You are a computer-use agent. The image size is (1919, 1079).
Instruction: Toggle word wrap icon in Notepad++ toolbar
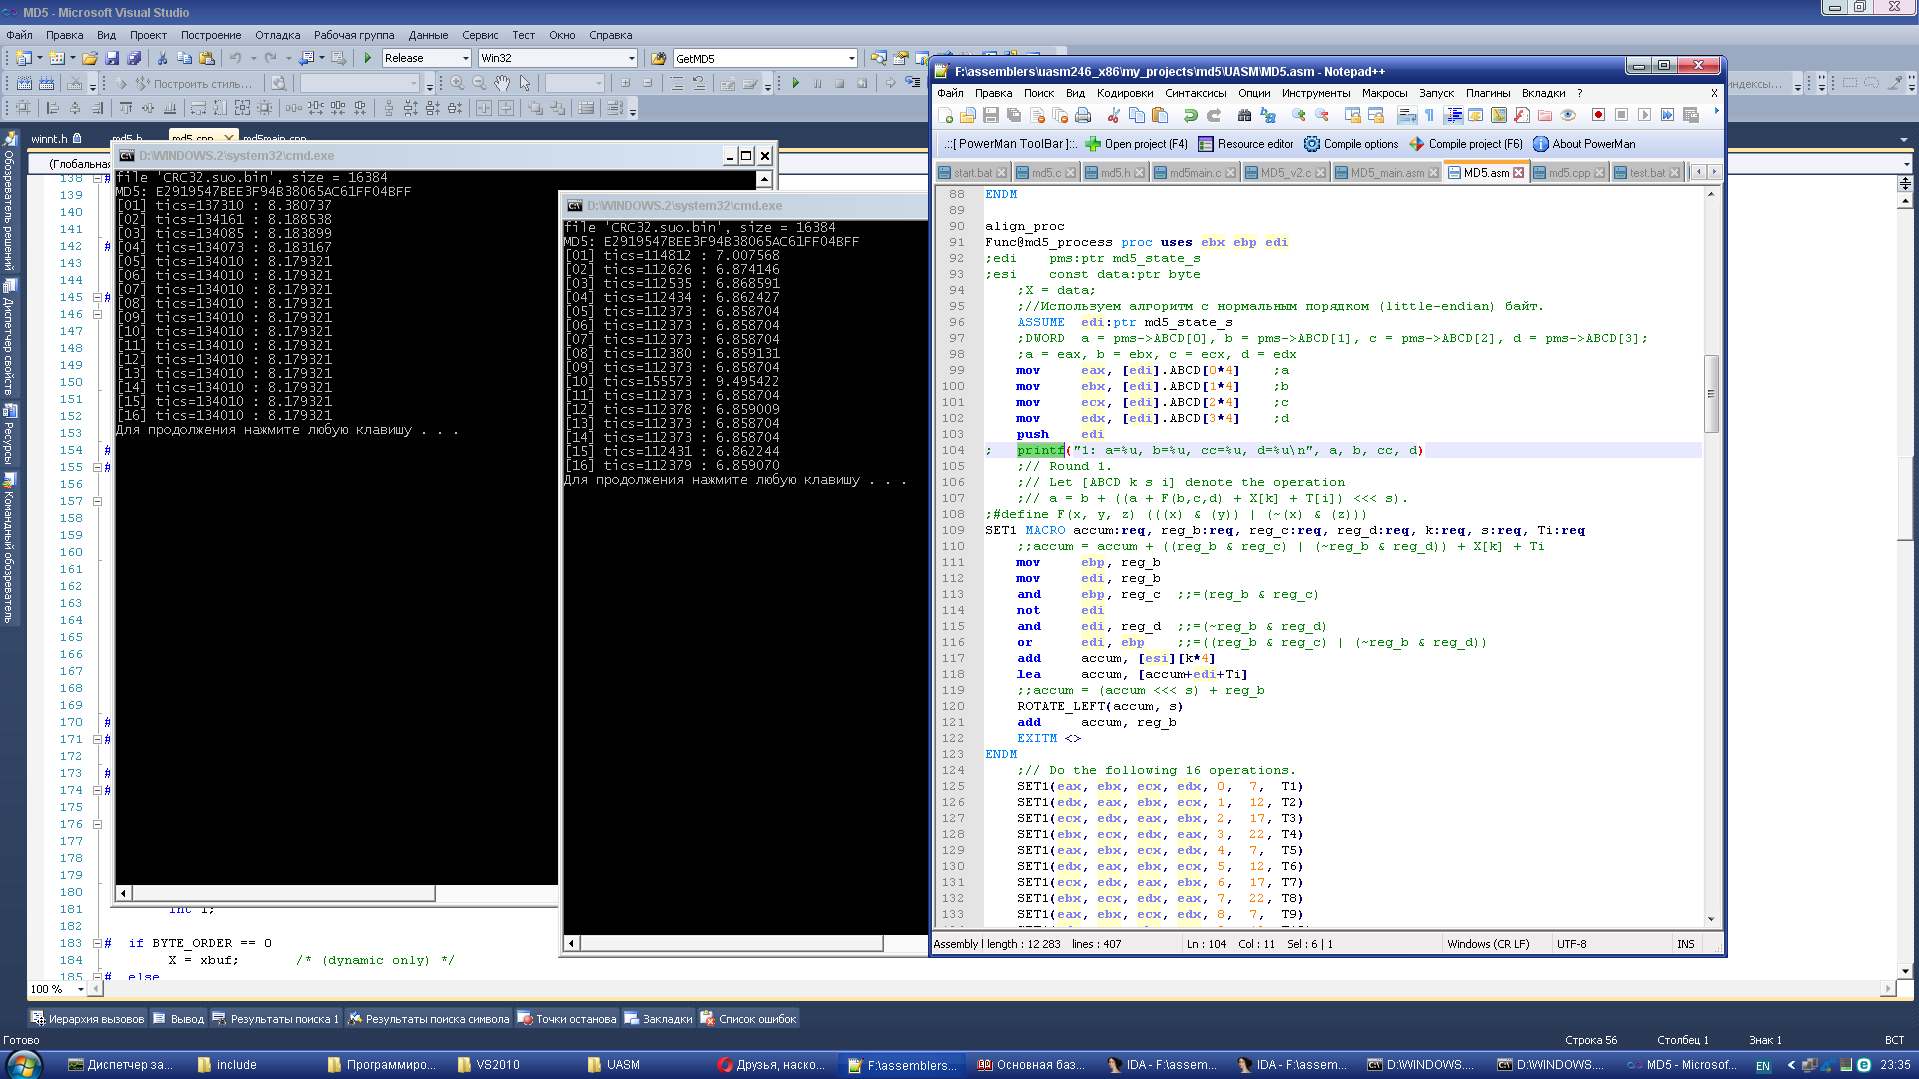(x=1407, y=116)
